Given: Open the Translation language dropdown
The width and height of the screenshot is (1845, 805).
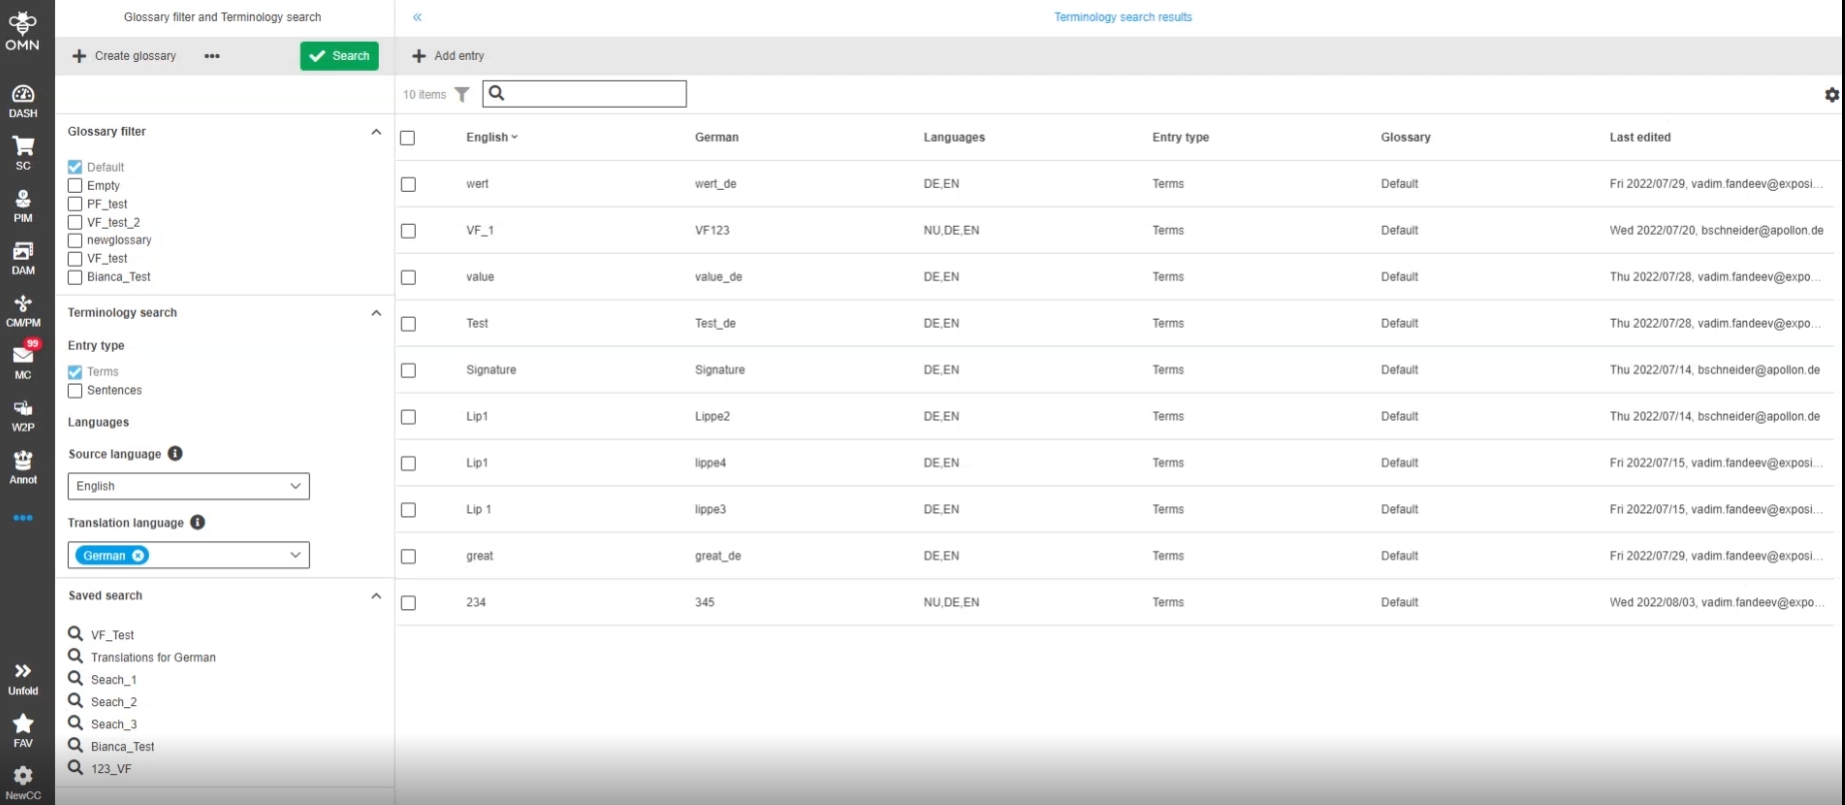Looking at the screenshot, I should coord(189,555).
